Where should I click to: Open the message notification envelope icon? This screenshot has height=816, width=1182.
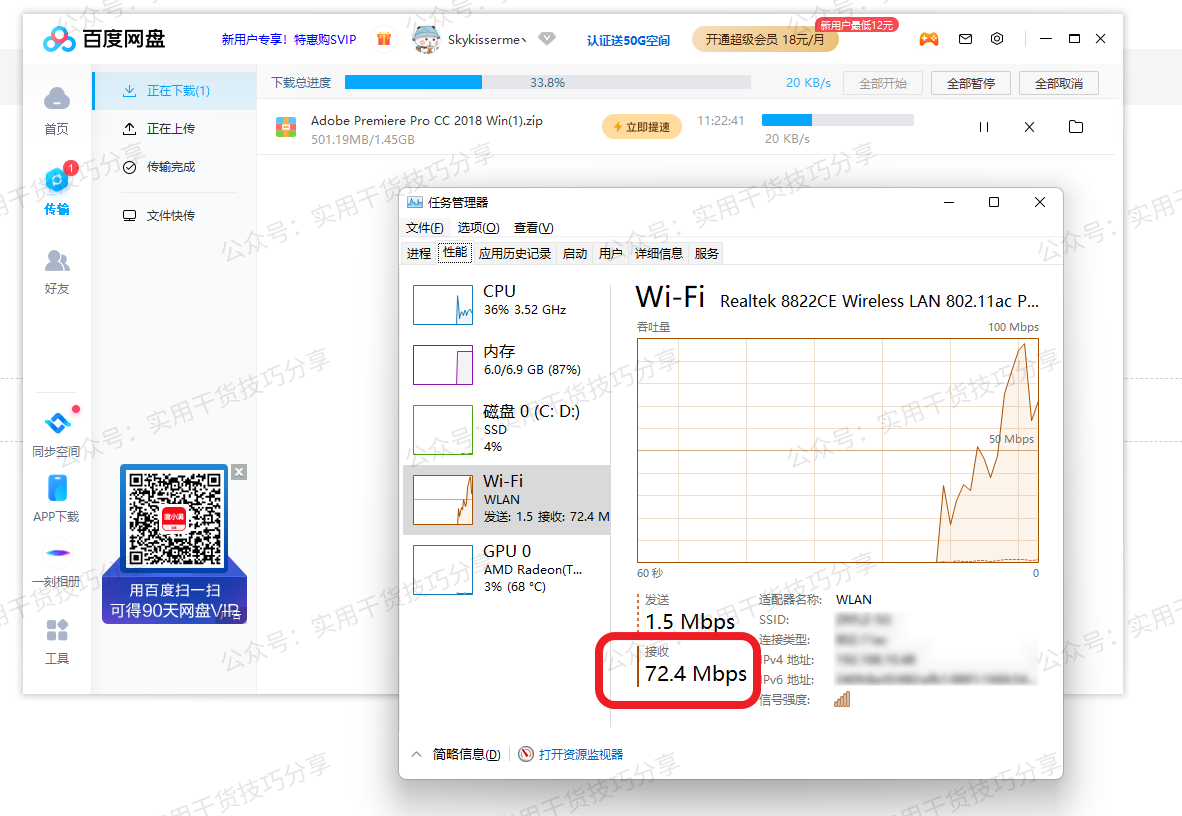click(x=963, y=38)
